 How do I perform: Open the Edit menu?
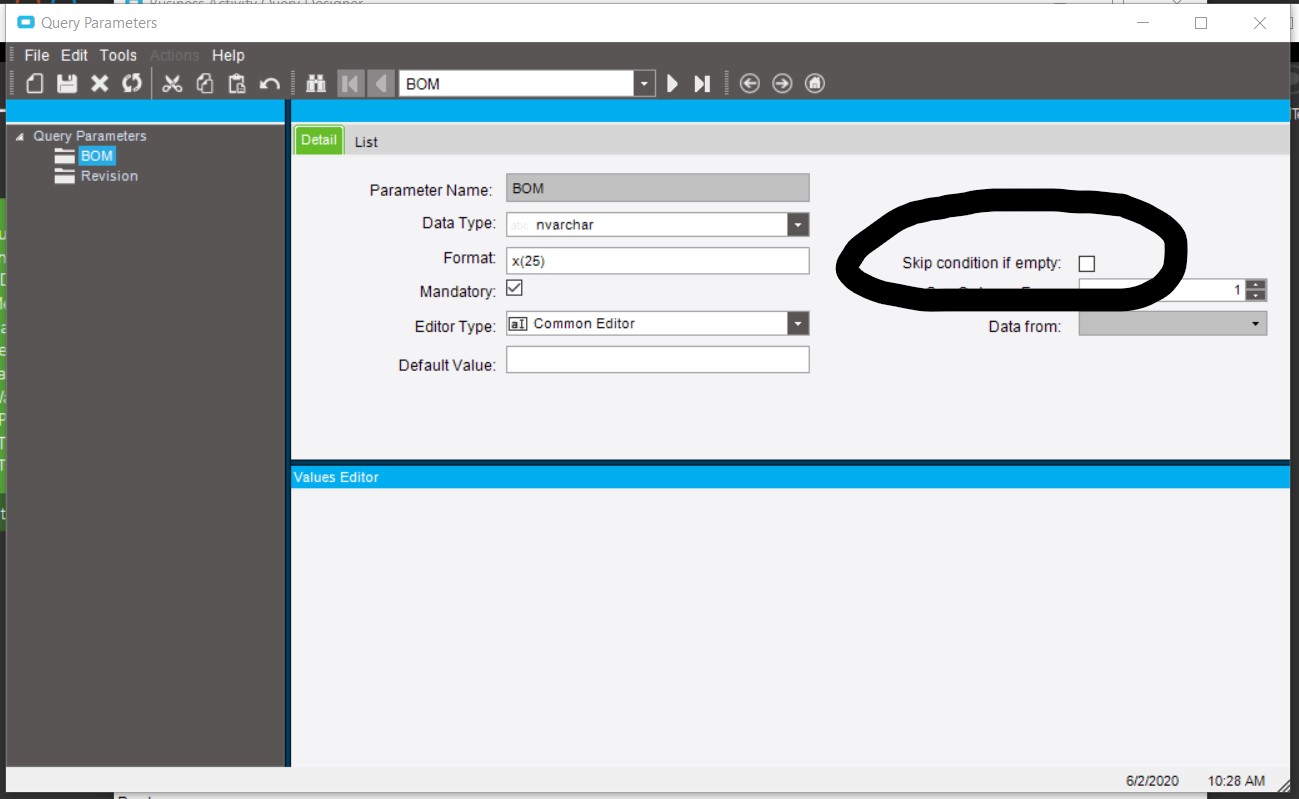point(74,56)
